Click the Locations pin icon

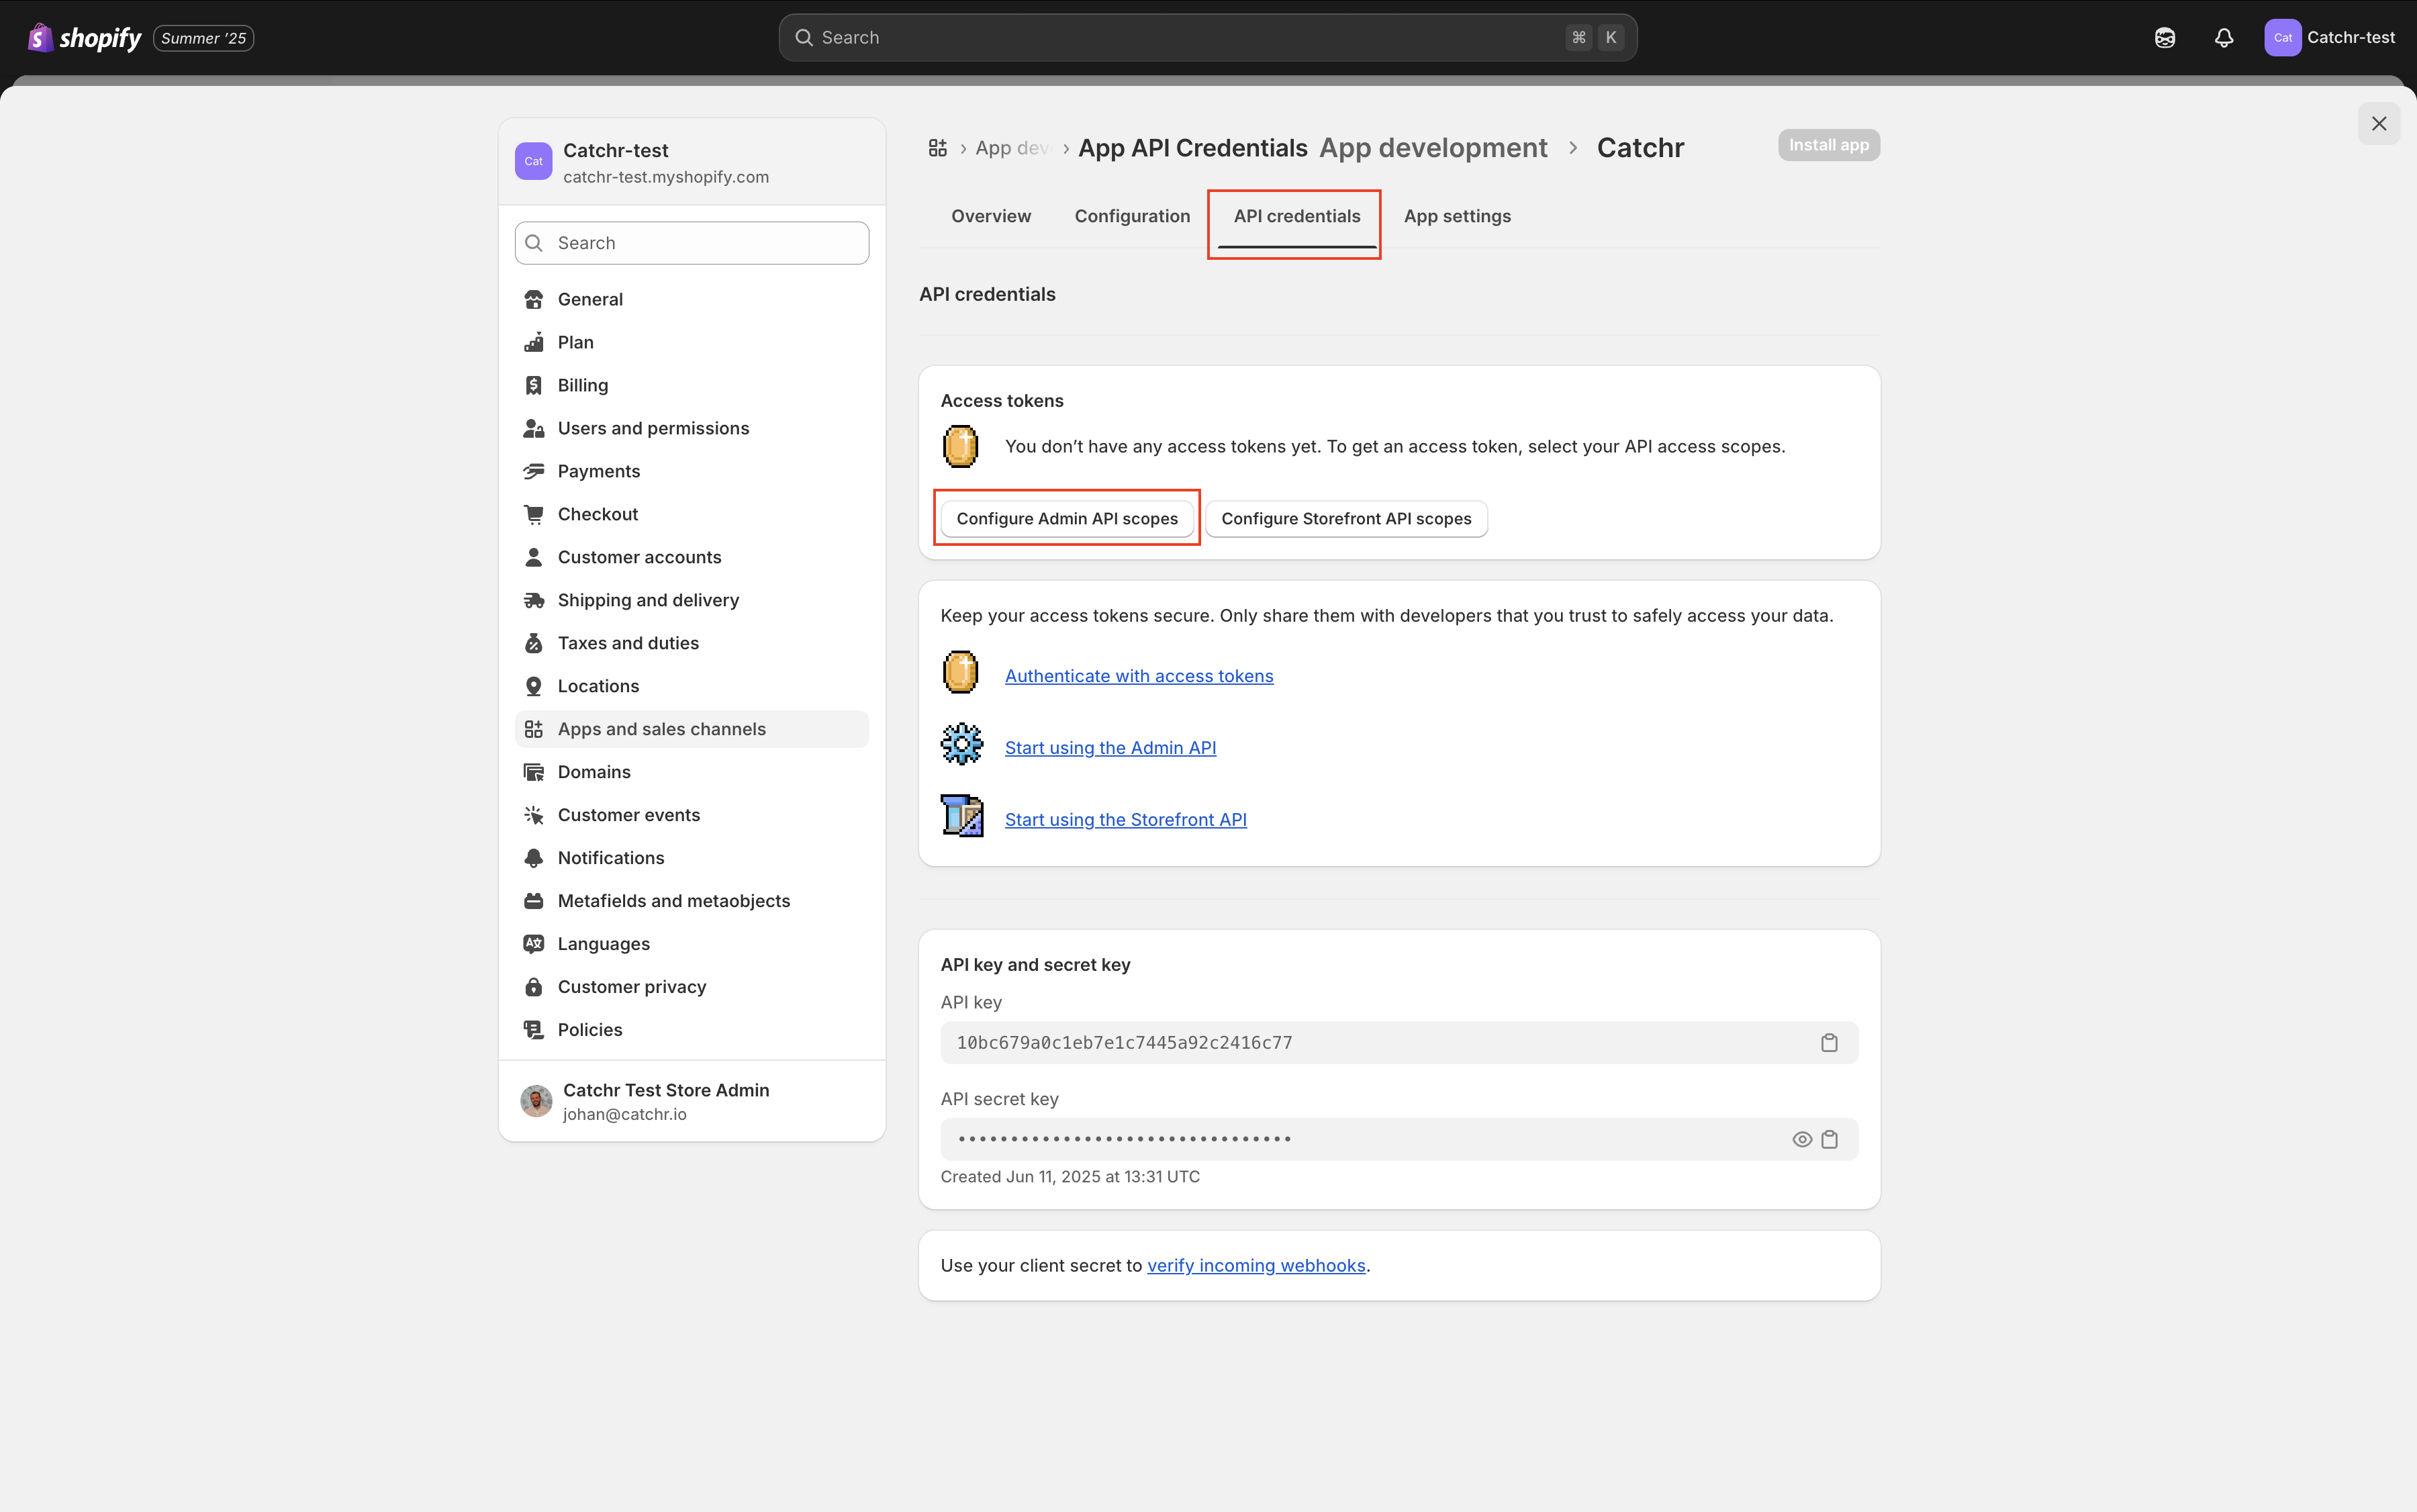534,686
